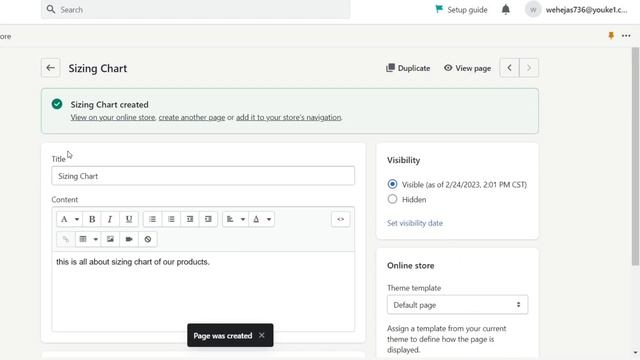Clear formatting icon
This screenshot has height=360, width=640.
click(x=148, y=239)
